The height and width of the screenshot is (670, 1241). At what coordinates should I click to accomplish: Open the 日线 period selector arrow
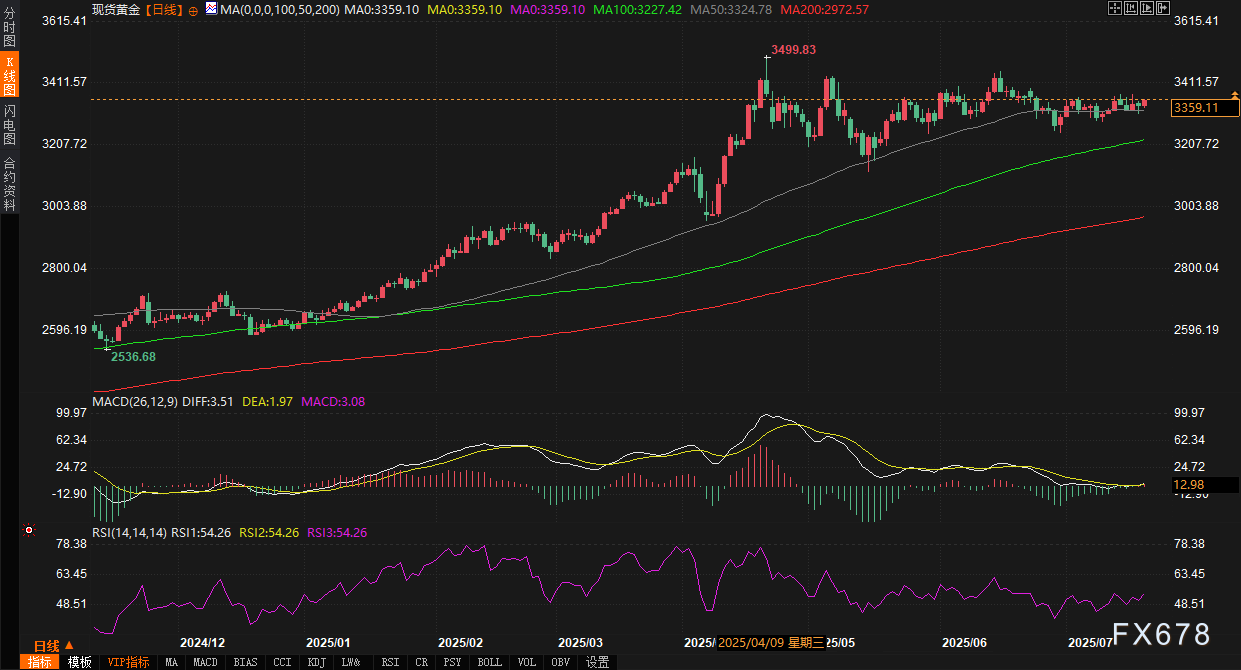(69, 645)
